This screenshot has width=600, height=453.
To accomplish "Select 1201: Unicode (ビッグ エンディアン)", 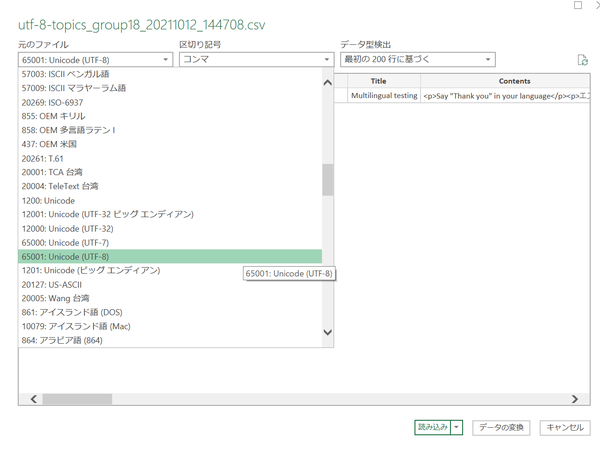I will (170, 270).
